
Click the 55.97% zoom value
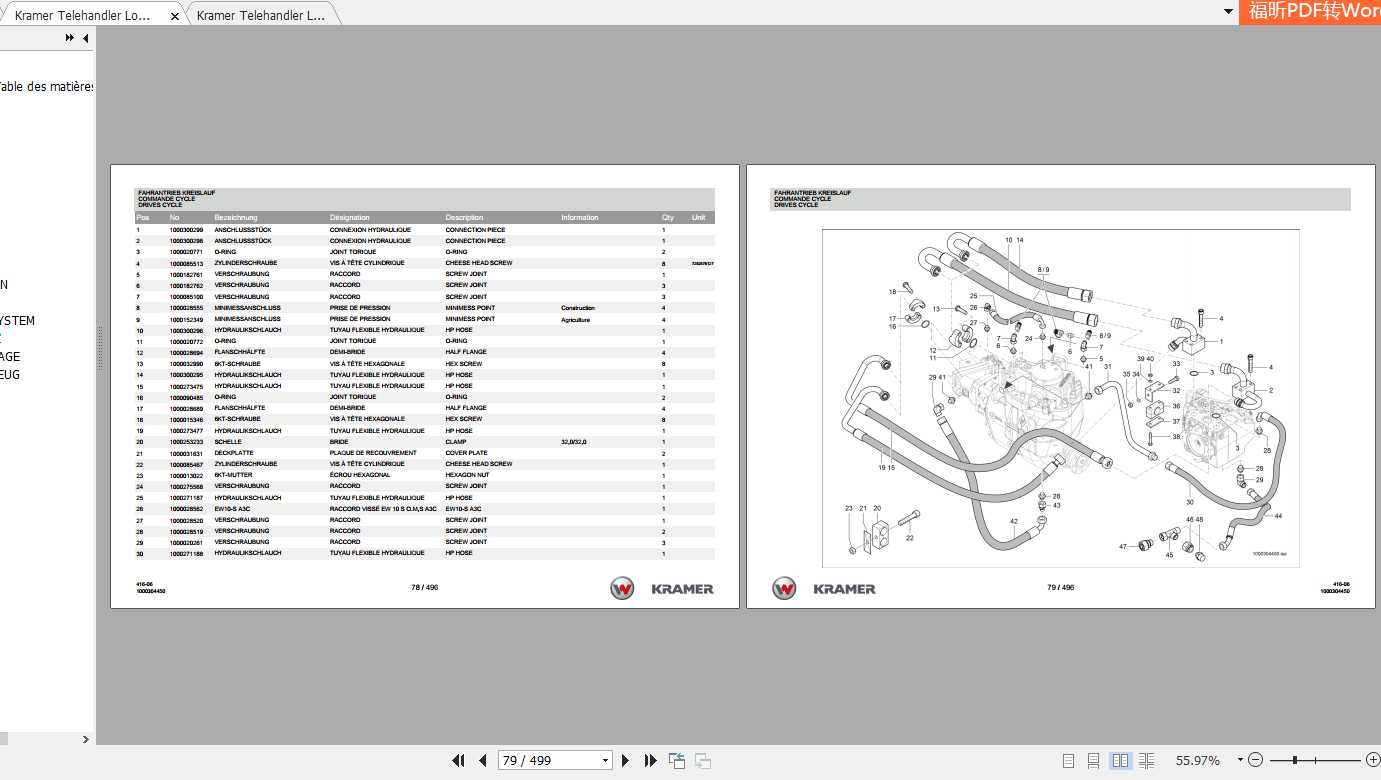[x=1198, y=761]
